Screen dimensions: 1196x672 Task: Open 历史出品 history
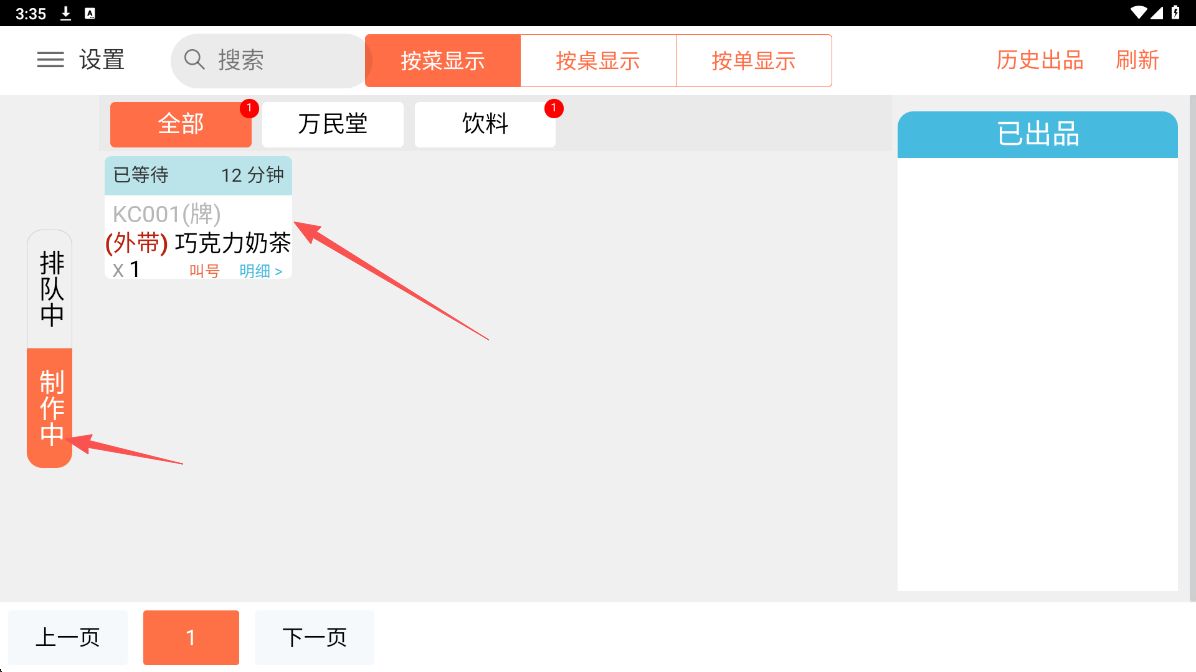[1039, 60]
